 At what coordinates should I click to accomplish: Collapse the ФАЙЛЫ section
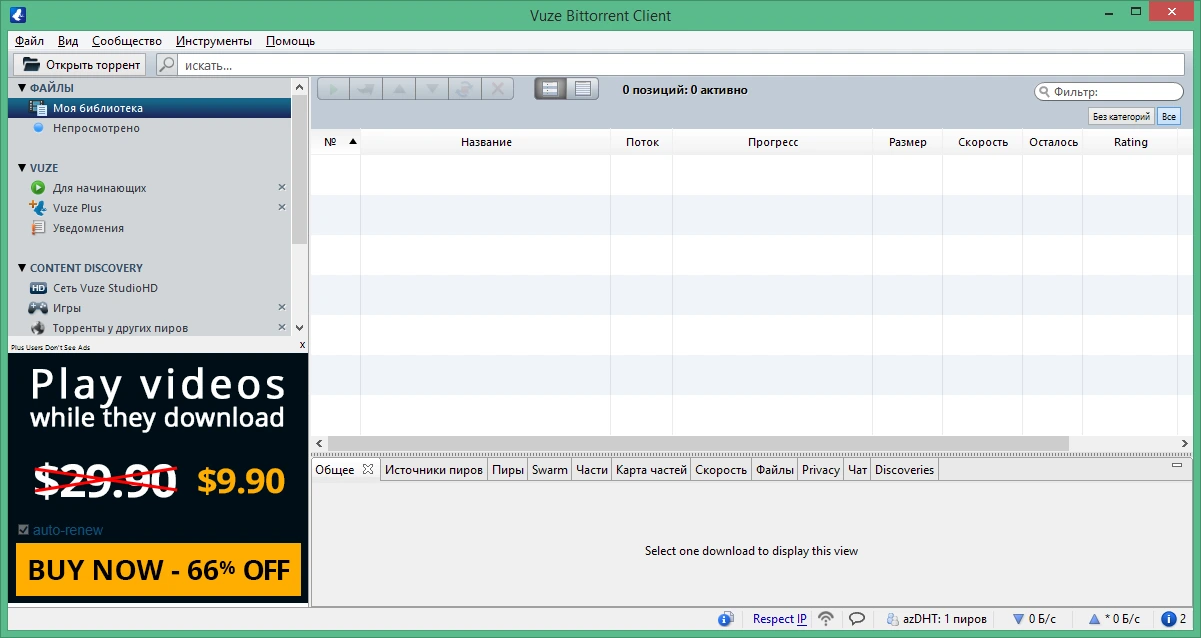(x=22, y=88)
